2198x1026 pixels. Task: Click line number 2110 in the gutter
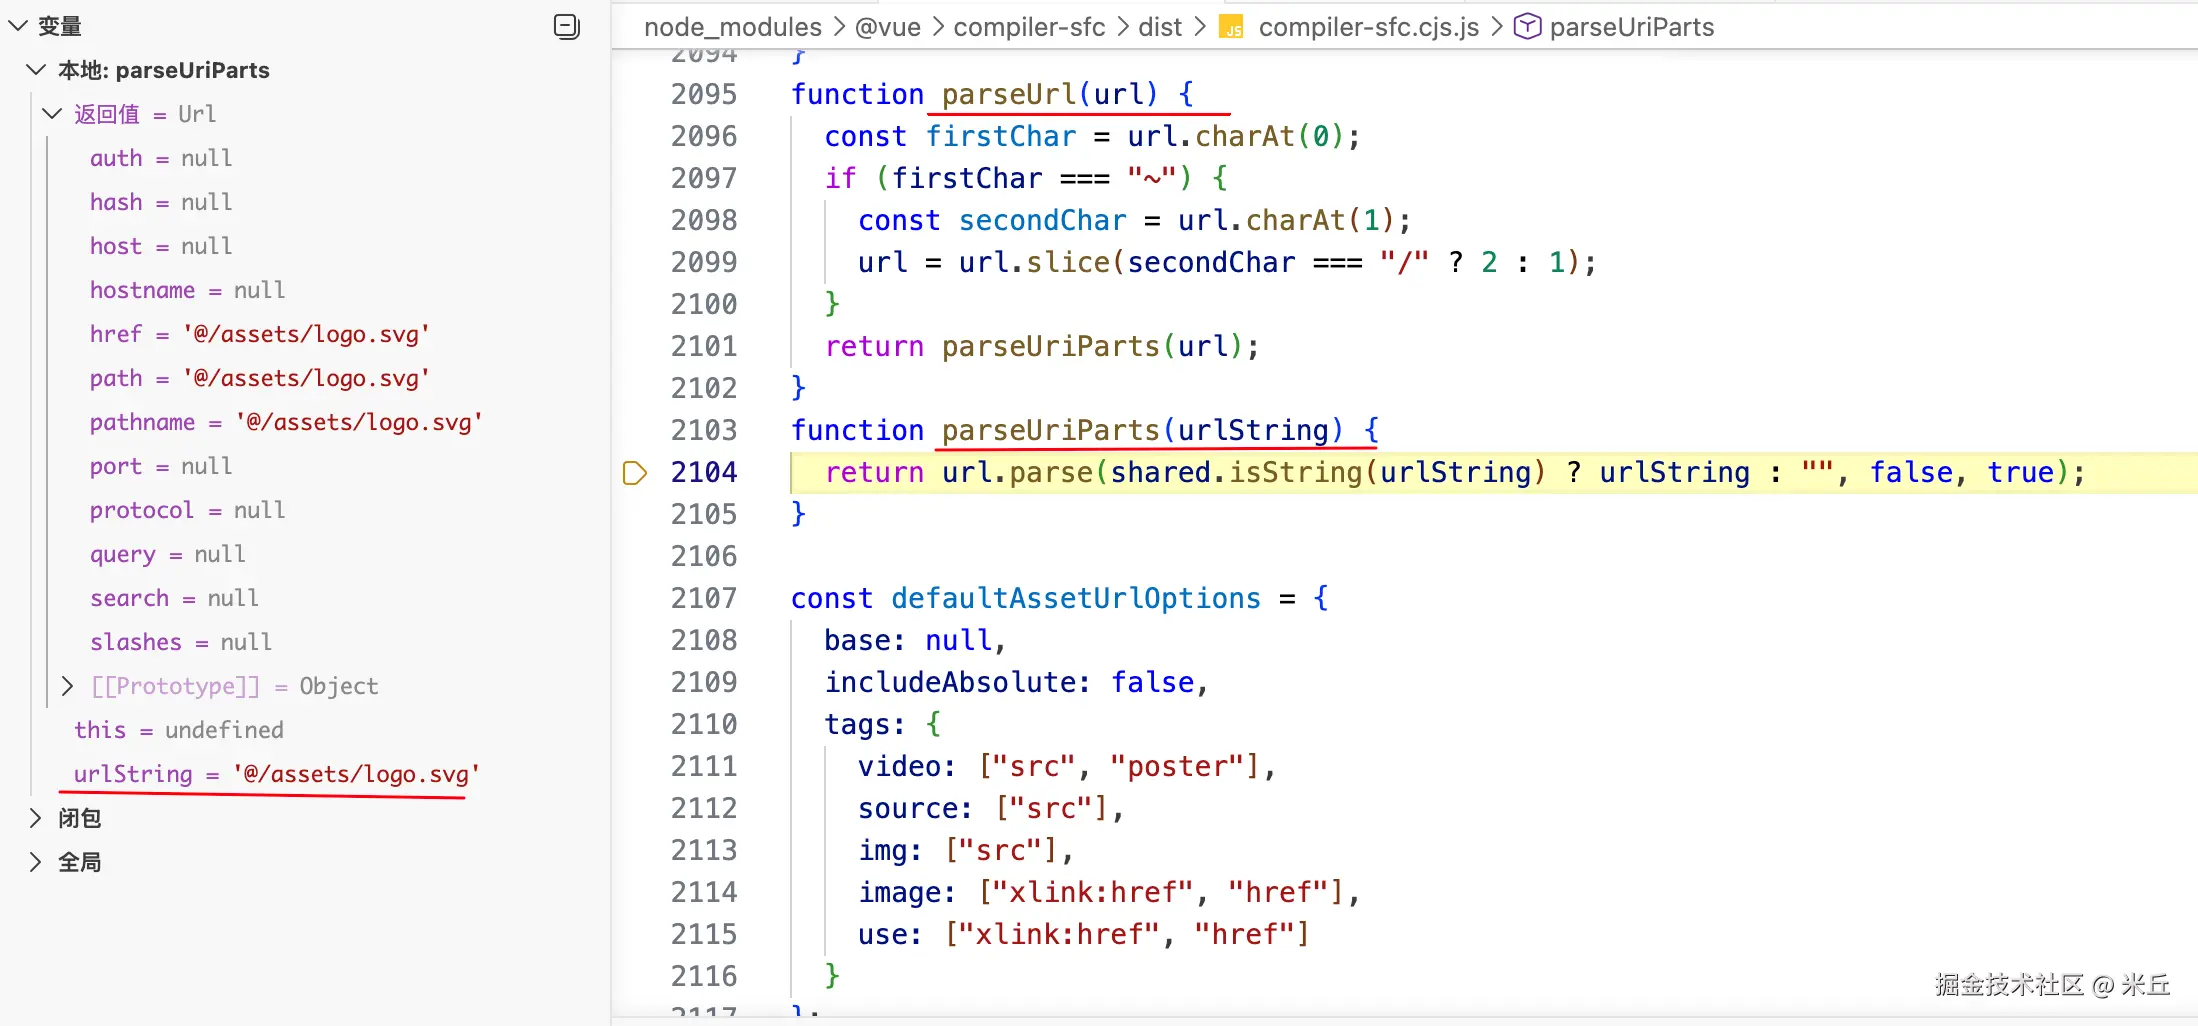(x=704, y=724)
